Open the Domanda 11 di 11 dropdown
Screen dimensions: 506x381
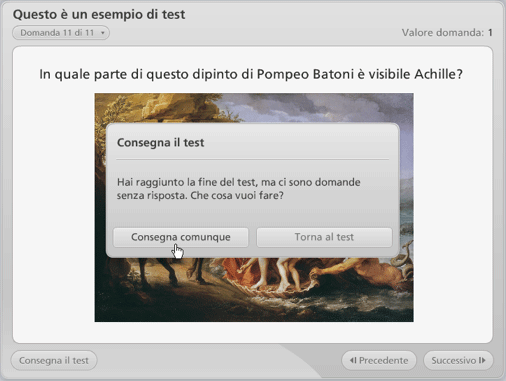[x=61, y=33]
